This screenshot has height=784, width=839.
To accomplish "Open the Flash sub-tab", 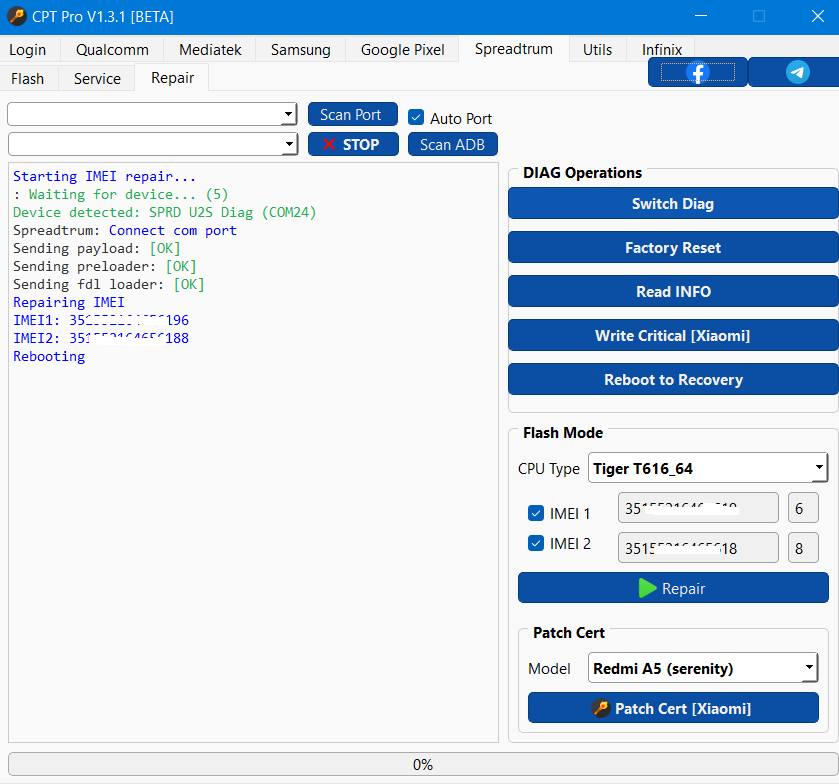I will pos(27,79).
